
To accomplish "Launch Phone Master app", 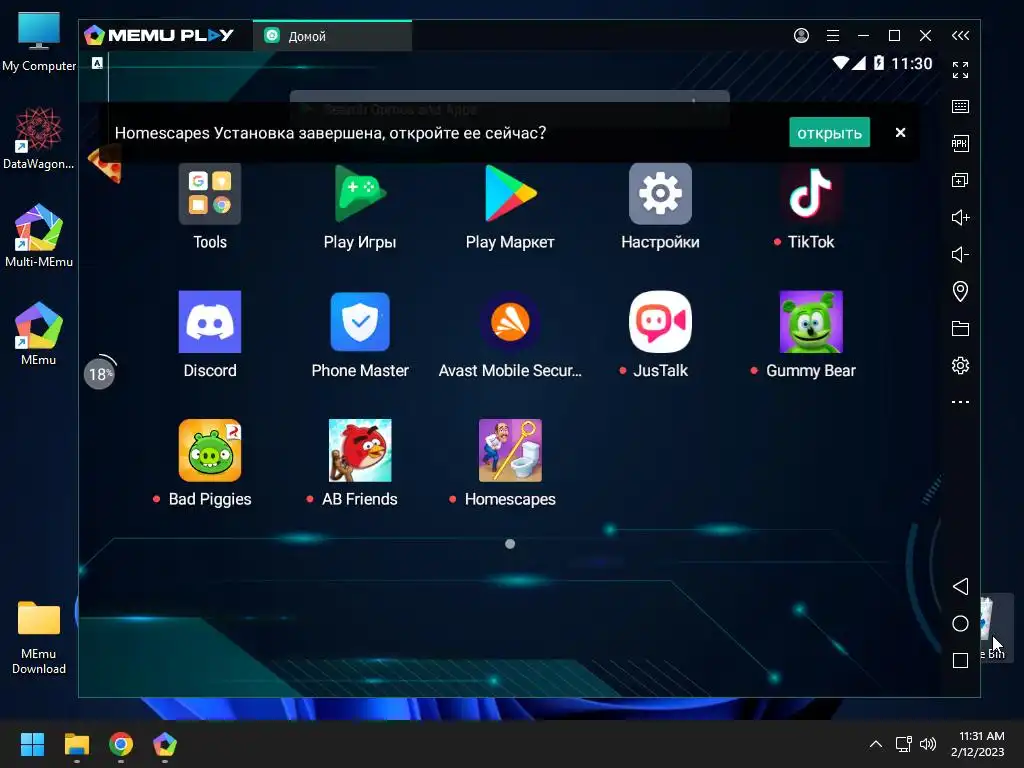I will 360,322.
